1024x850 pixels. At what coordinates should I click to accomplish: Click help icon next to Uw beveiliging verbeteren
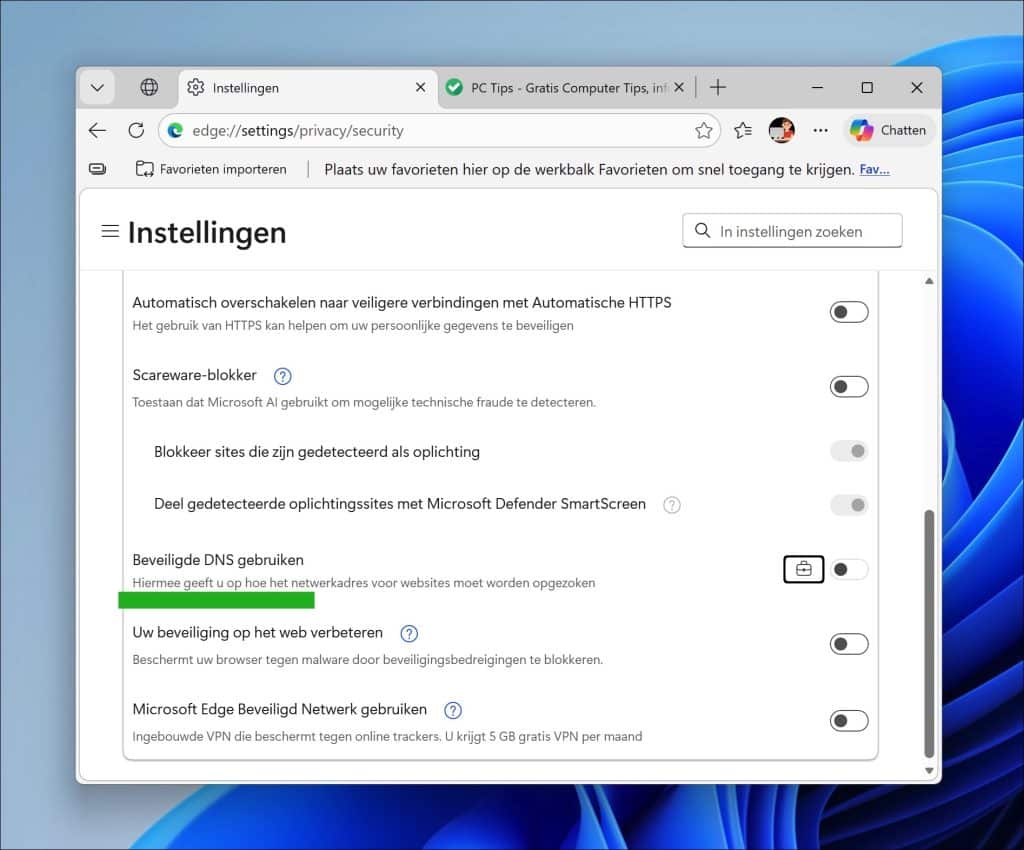[x=409, y=632]
